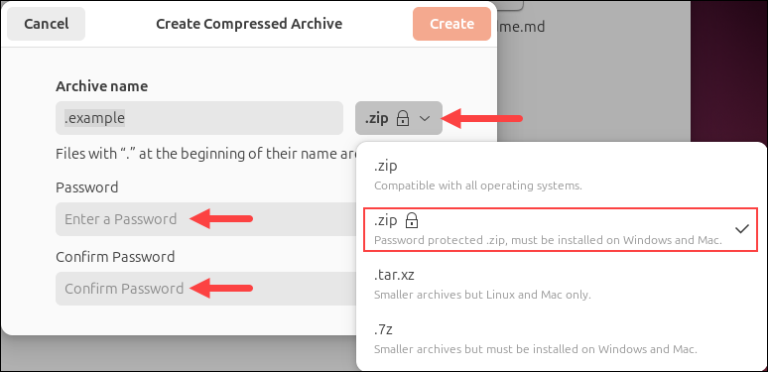Click the Create Compressed Archive title text
Image resolution: width=768 pixels, height=372 pixels.
click(x=249, y=24)
